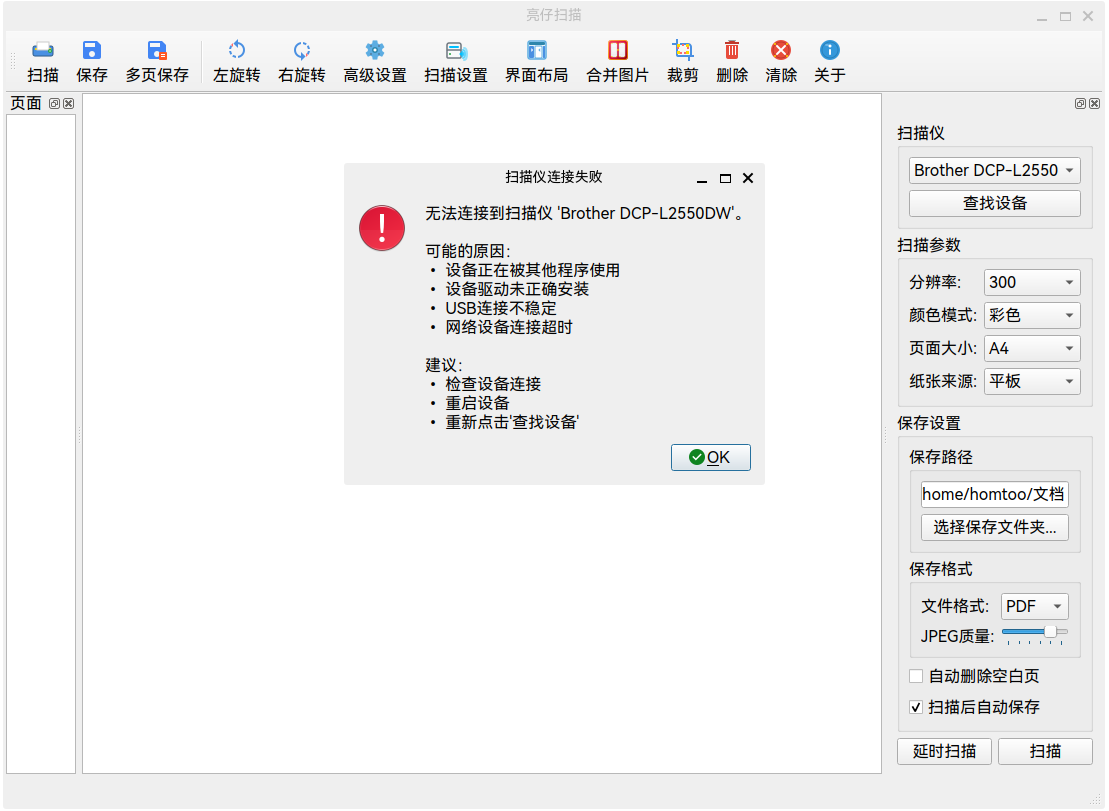The width and height of the screenshot is (1109, 811).
Task: Minimize the 扫描仪连接失败 dialog
Action: click(702, 179)
